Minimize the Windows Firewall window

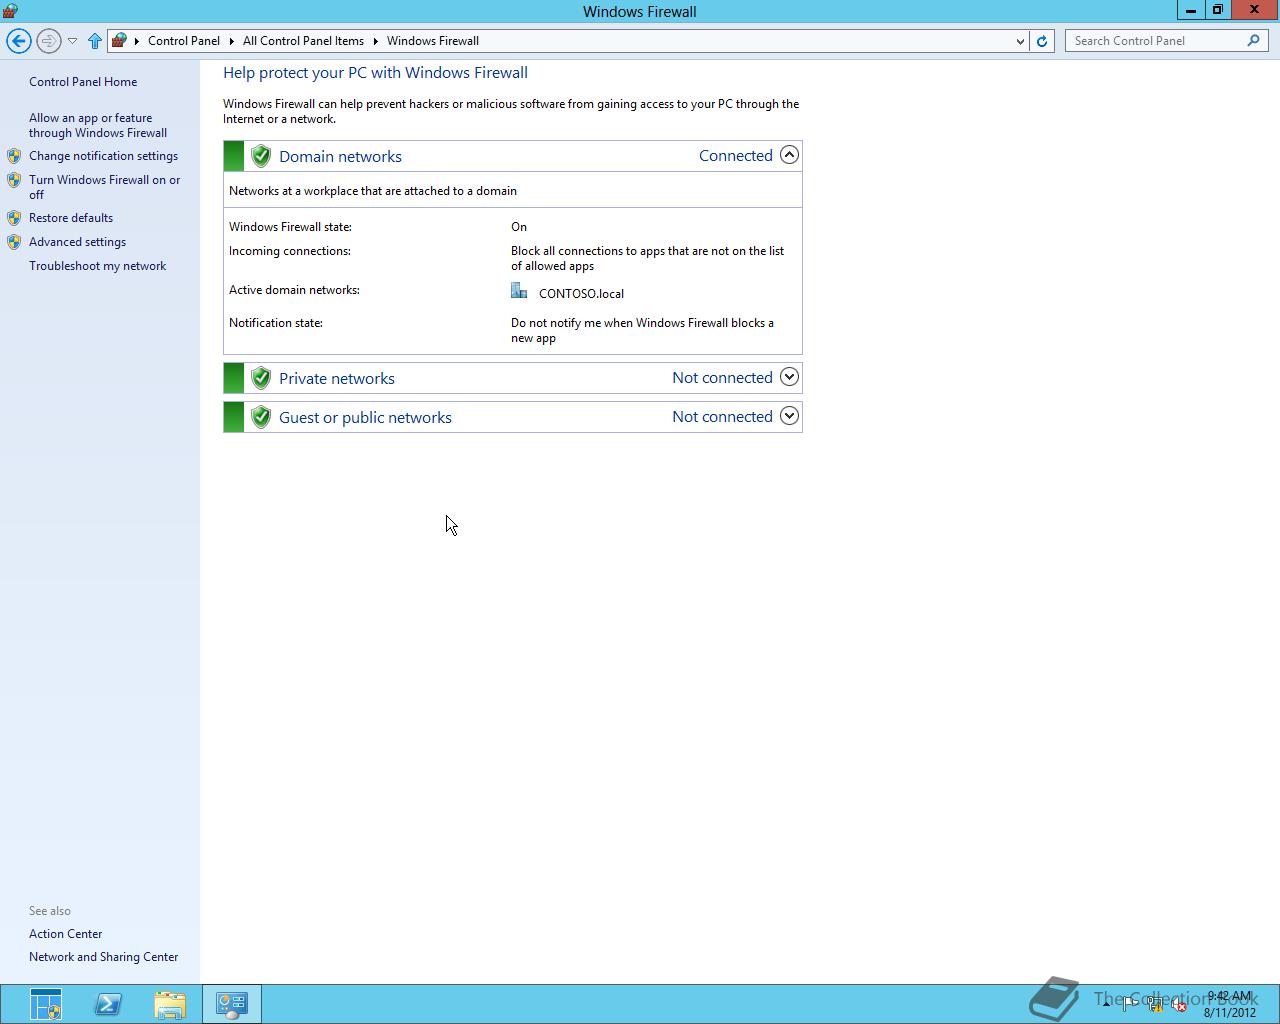[x=1191, y=10]
